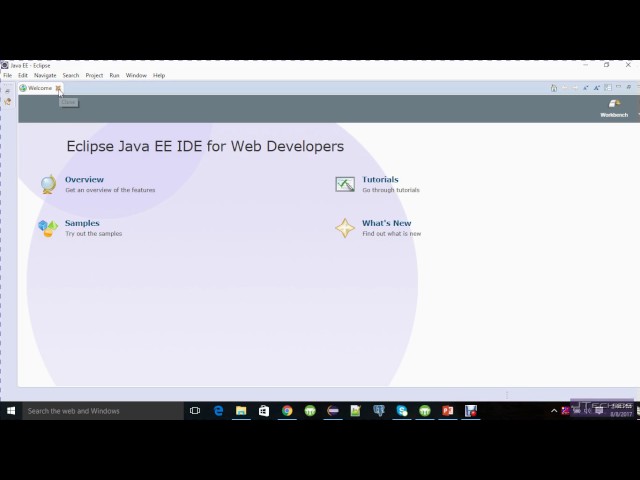Select the Welcome tab
640x480 pixels.
point(40,88)
